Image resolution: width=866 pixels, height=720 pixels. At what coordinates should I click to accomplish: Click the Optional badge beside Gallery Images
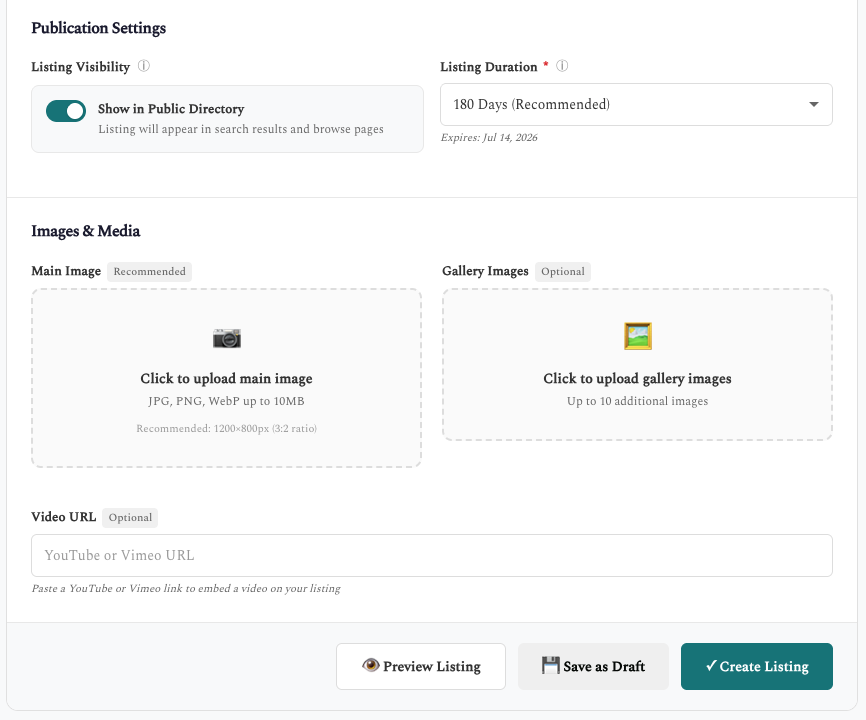coord(562,271)
